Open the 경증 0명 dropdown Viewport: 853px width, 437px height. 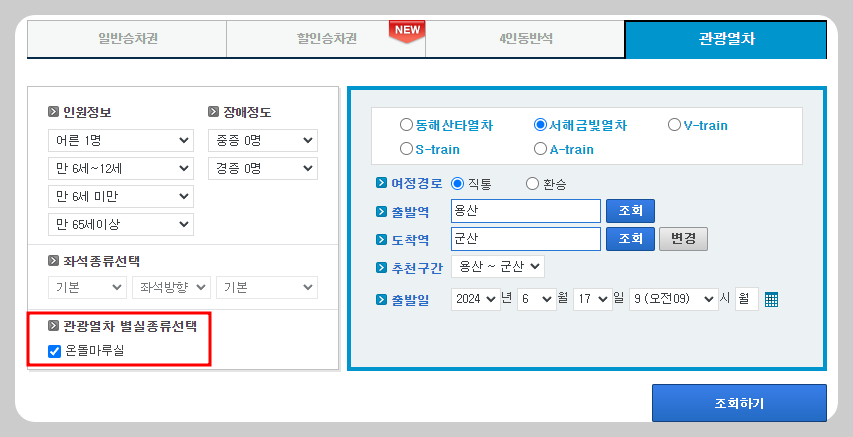(263, 168)
